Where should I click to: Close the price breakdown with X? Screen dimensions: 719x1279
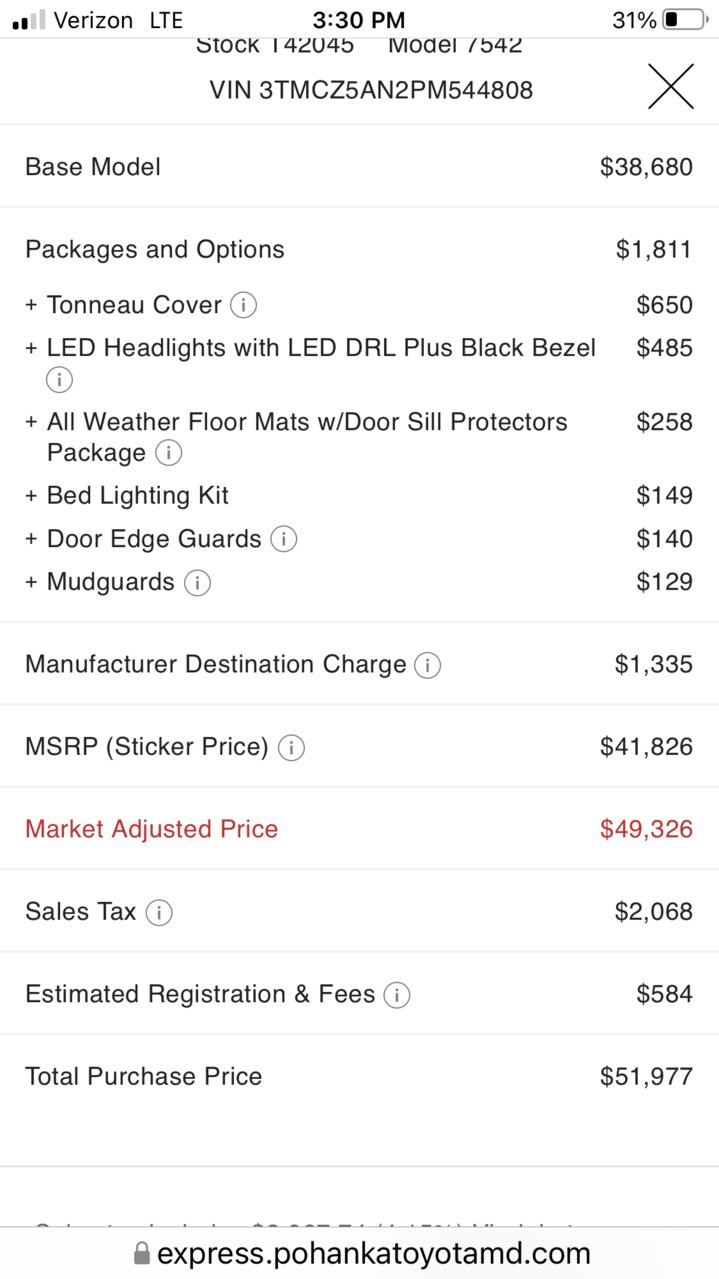[670, 86]
